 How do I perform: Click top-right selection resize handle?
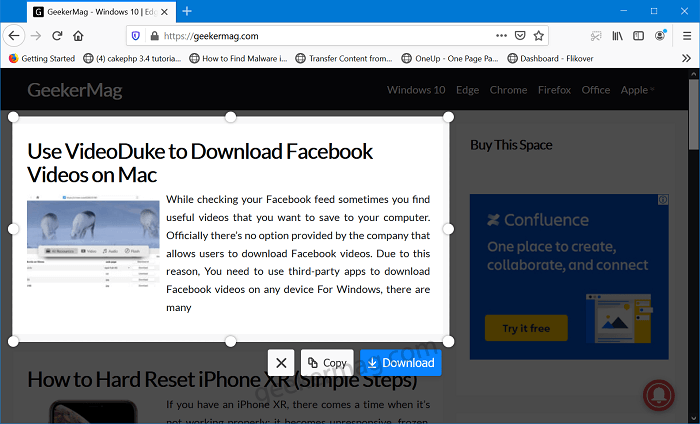448,117
